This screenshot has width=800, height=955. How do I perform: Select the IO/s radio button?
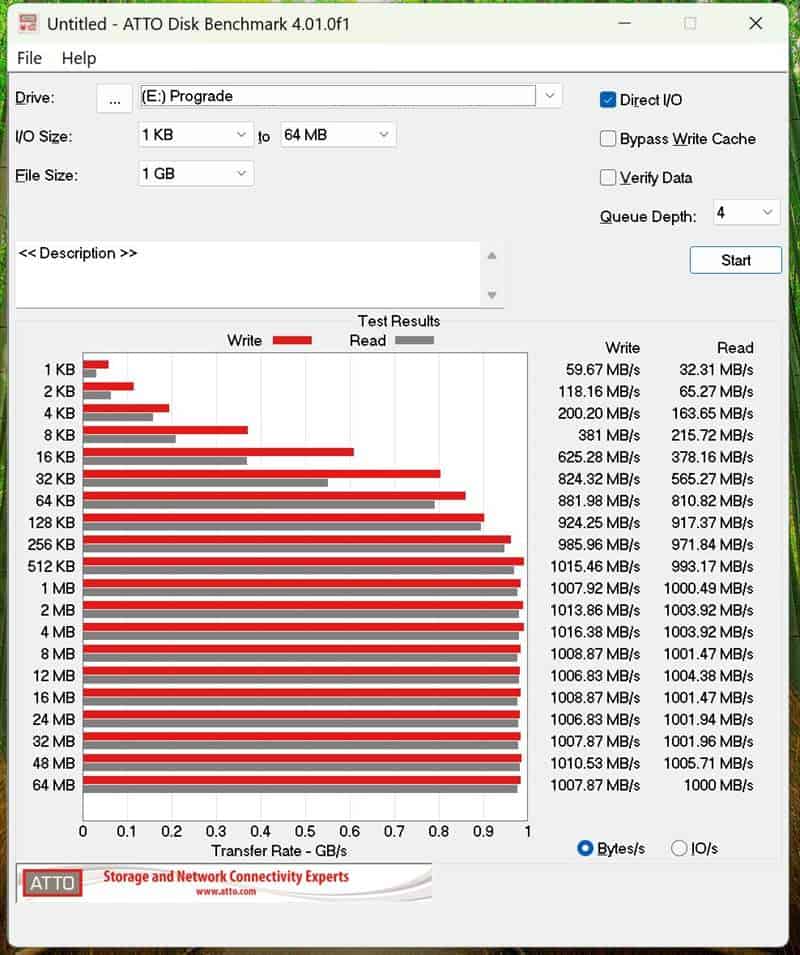pyautogui.click(x=678, y=848)
